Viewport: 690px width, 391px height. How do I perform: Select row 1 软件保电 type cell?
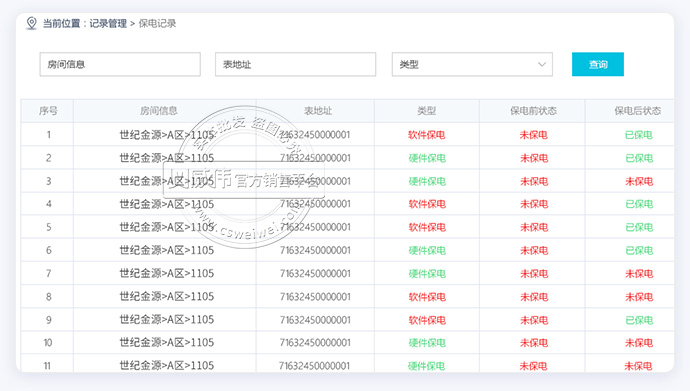(x=426, y=135)
